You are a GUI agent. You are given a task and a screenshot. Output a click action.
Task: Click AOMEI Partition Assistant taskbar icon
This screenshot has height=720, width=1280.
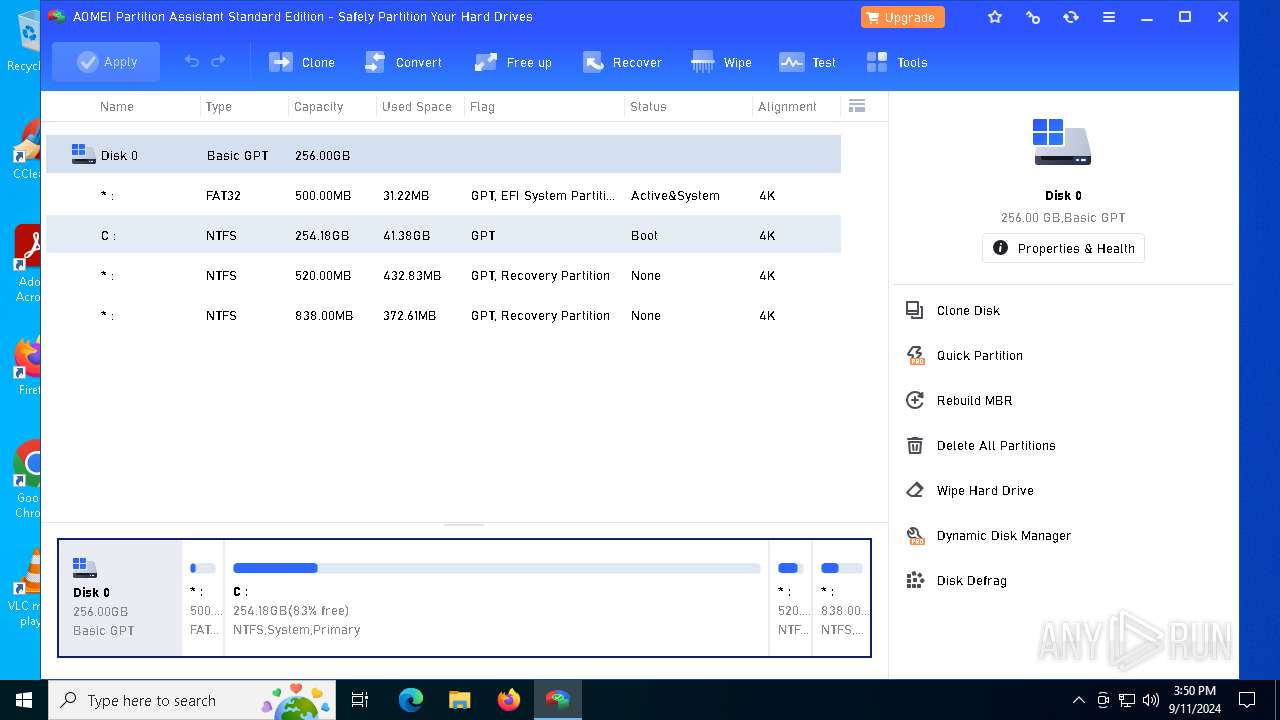(x=558, y=700)
